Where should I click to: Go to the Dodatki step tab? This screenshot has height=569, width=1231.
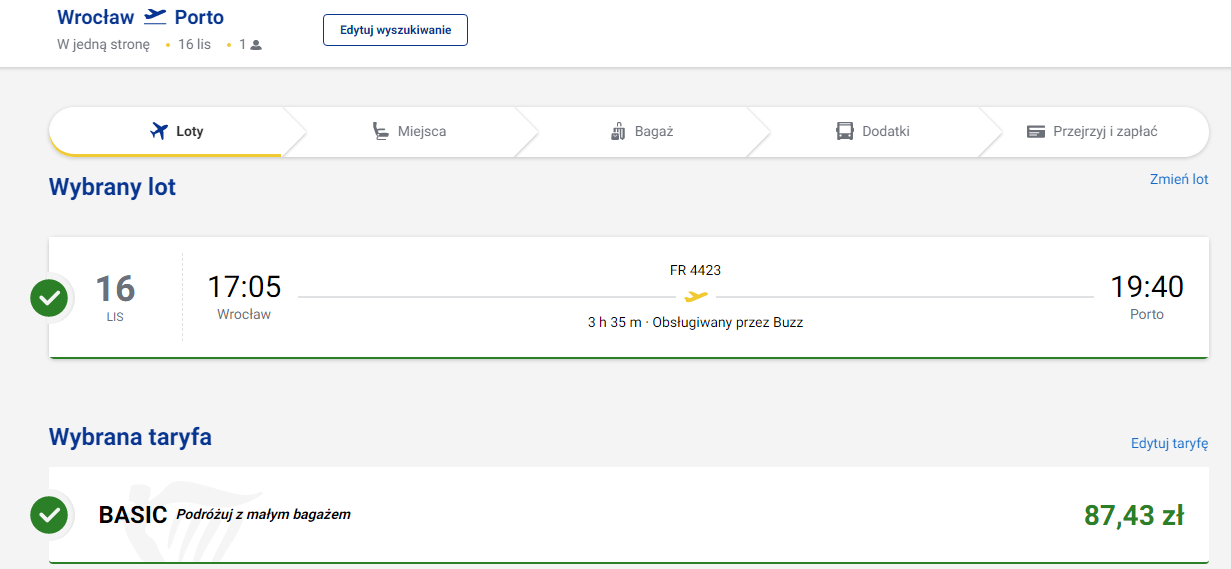pyautogui.click(x=873, y=131)
